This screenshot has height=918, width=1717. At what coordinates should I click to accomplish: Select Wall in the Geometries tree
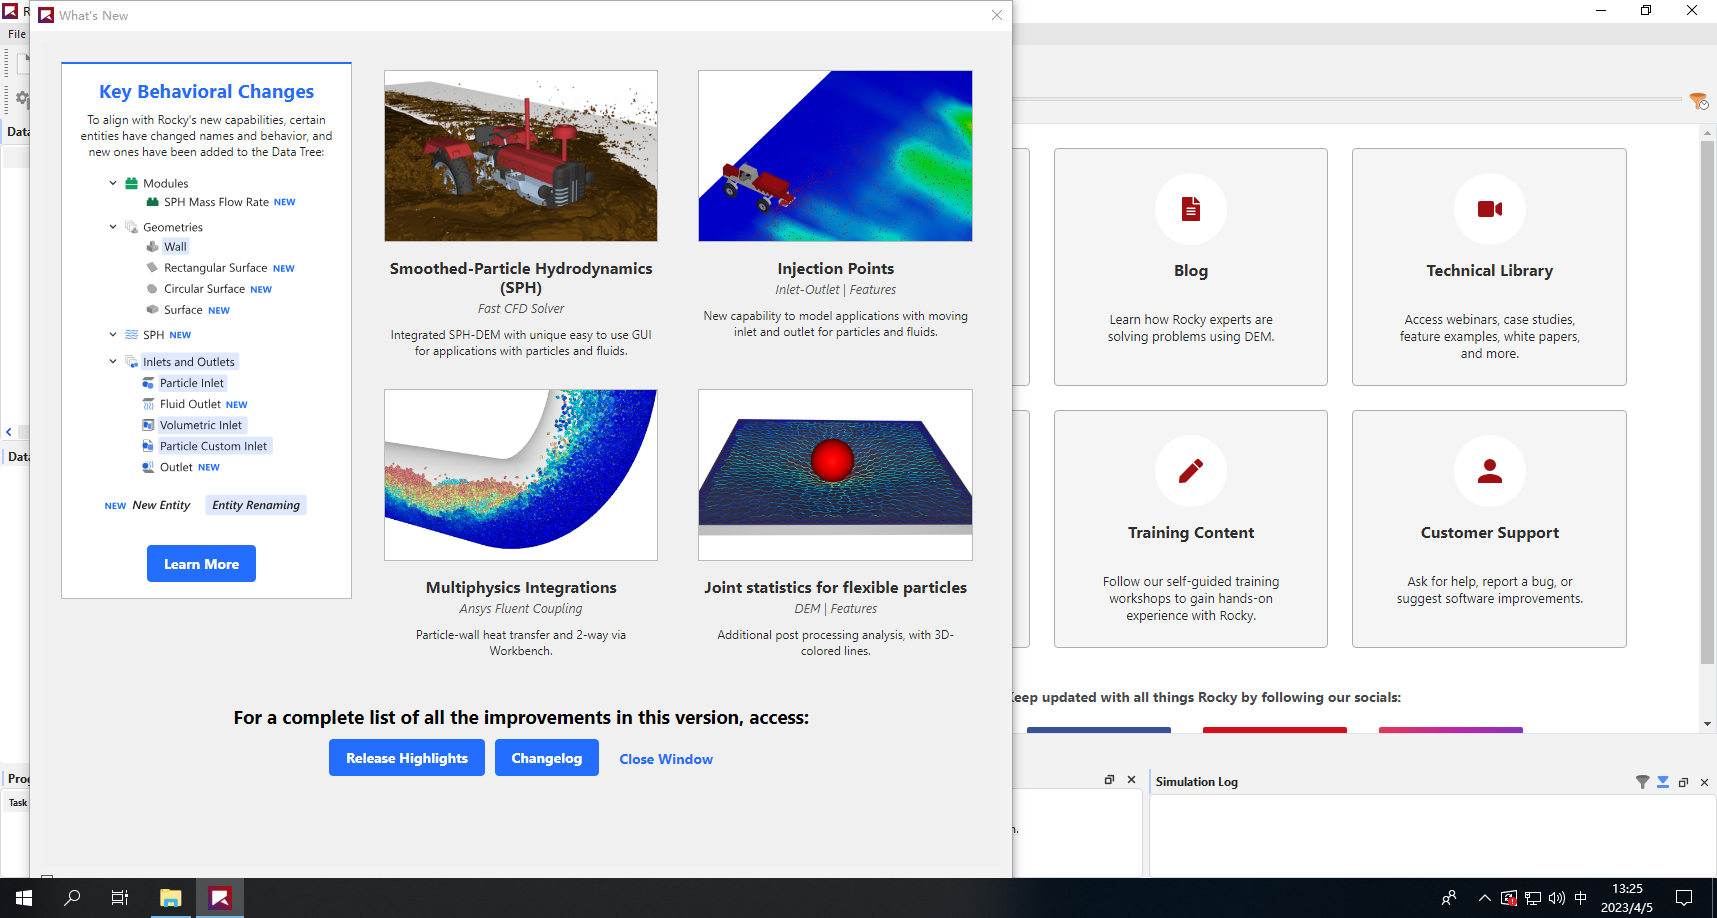coord(175,247)
